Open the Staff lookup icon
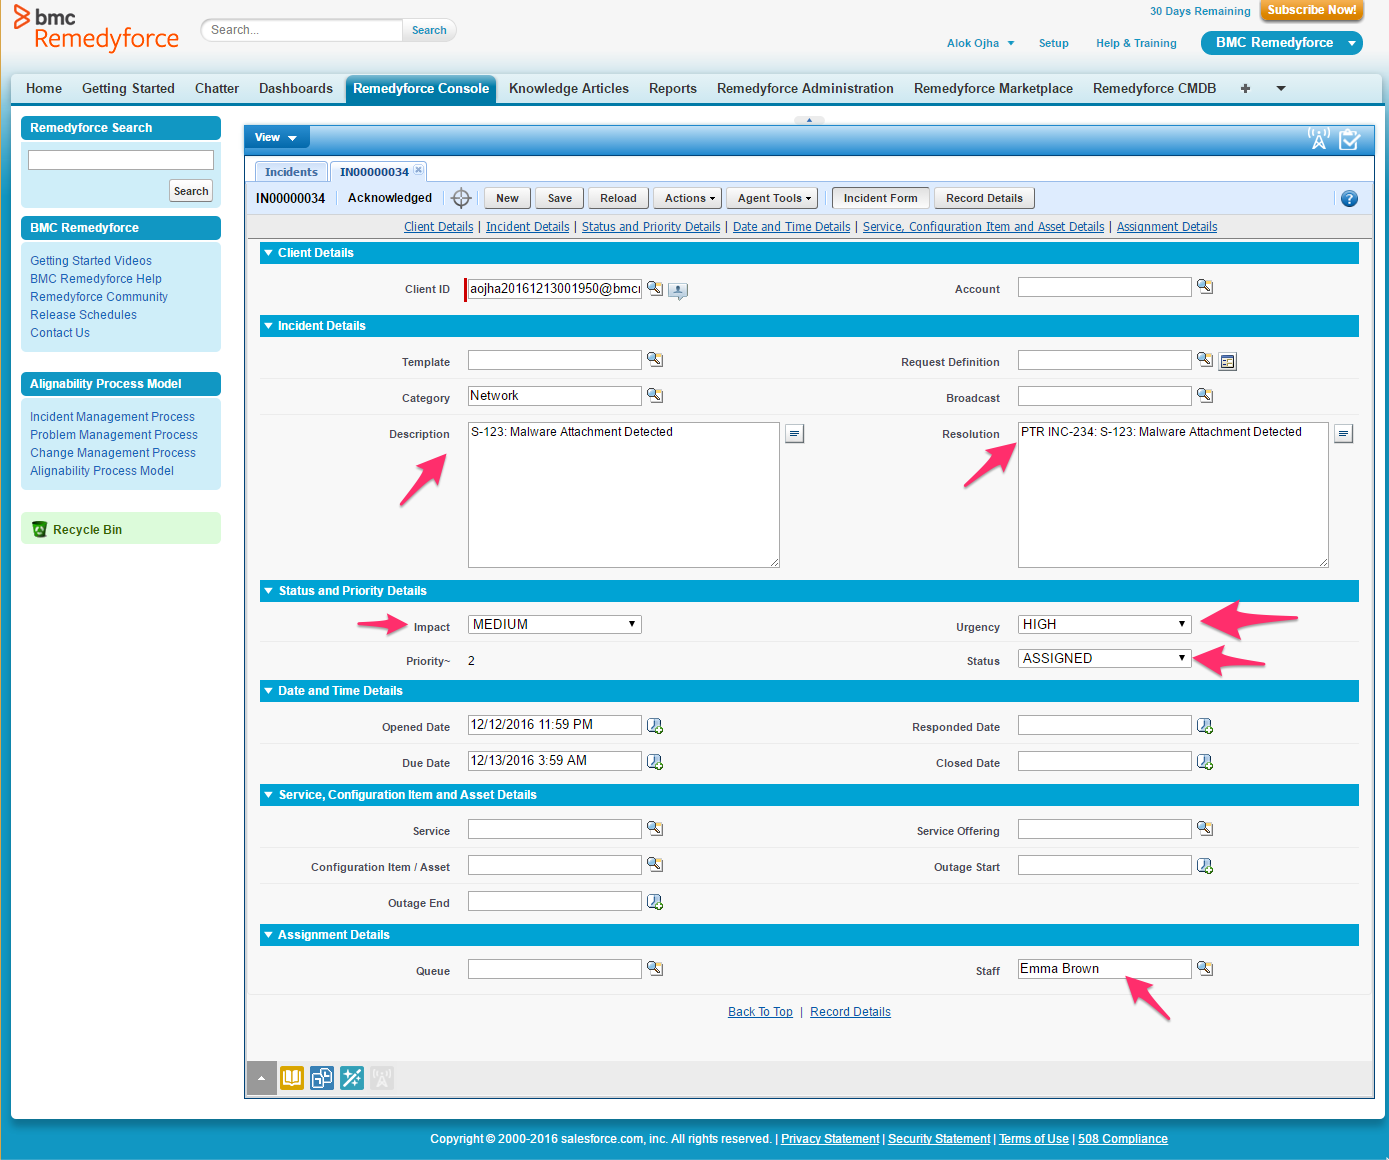 (x=1205, y=969)
